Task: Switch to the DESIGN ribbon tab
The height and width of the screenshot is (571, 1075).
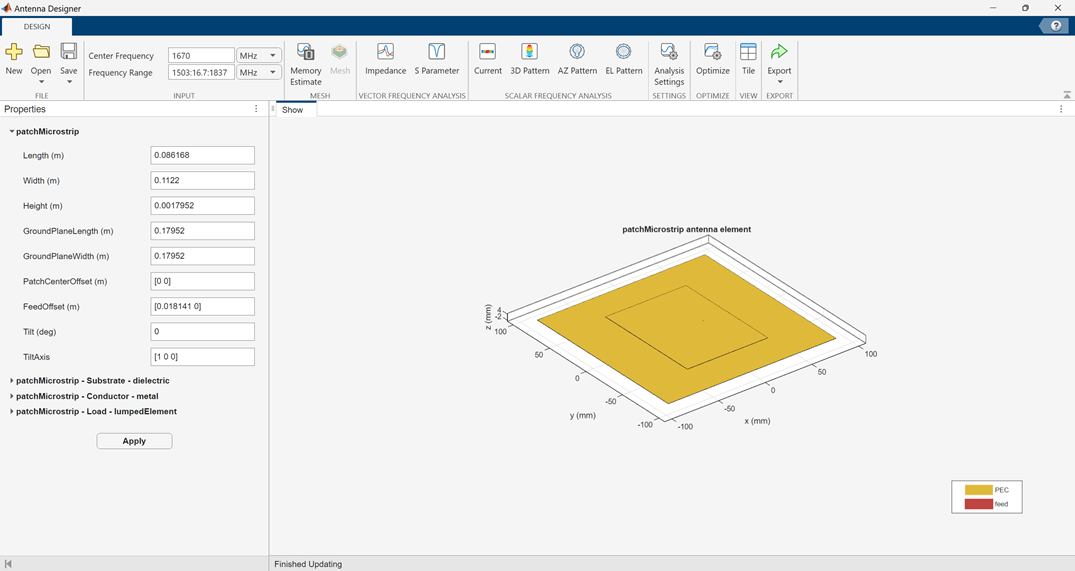Action: click(x=37, y=27)
